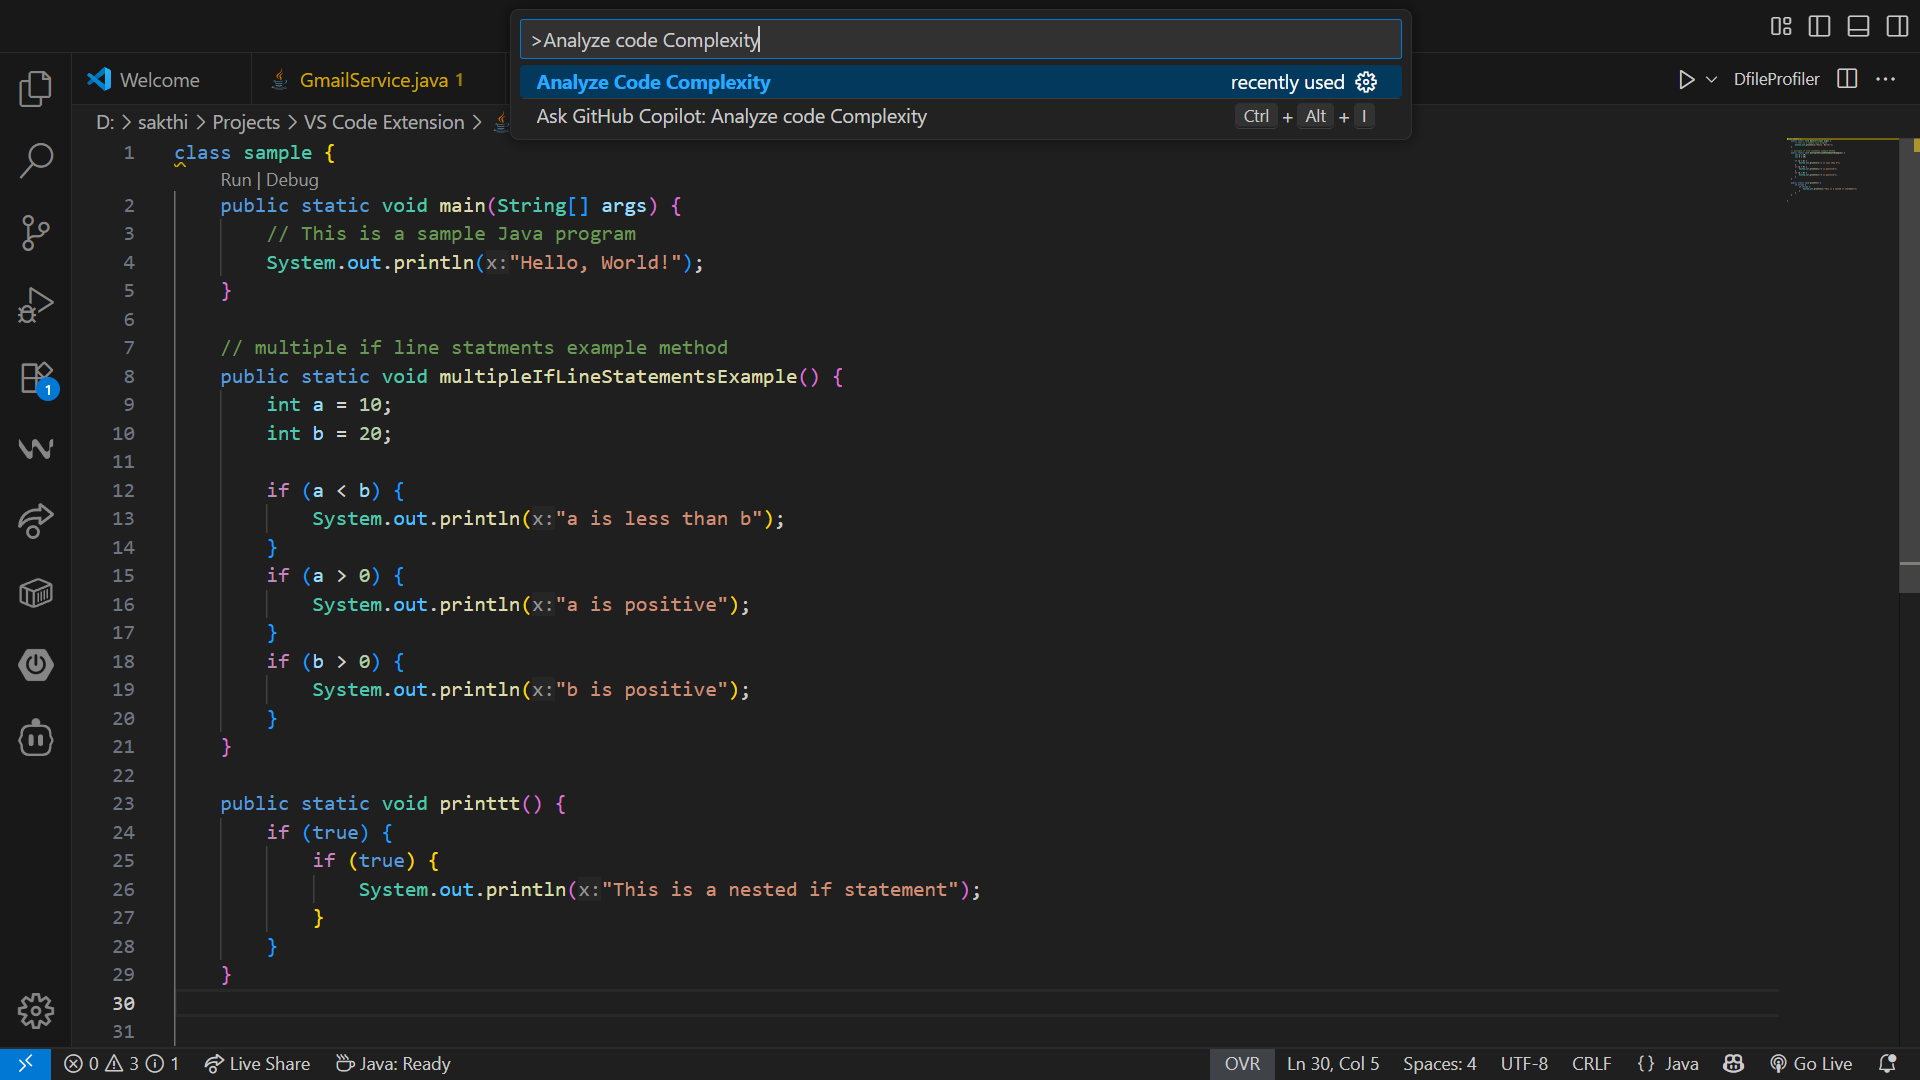The image size is (1920, 1080).
Task: Click the Run CodeLens above main
Action: coord(235,180)
